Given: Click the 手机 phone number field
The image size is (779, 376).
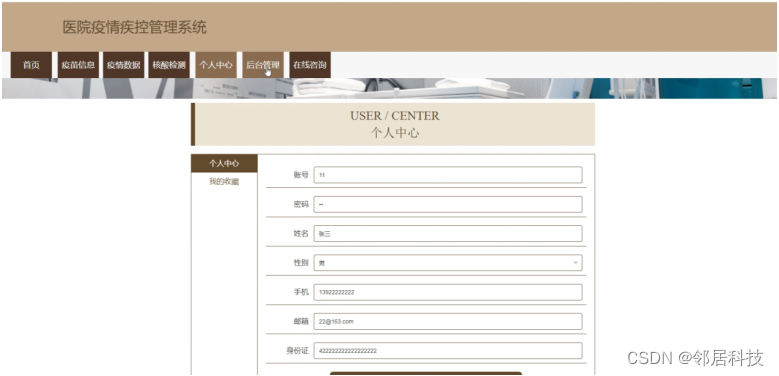Looking at the screenshot, I should click(x=448, y=292).
